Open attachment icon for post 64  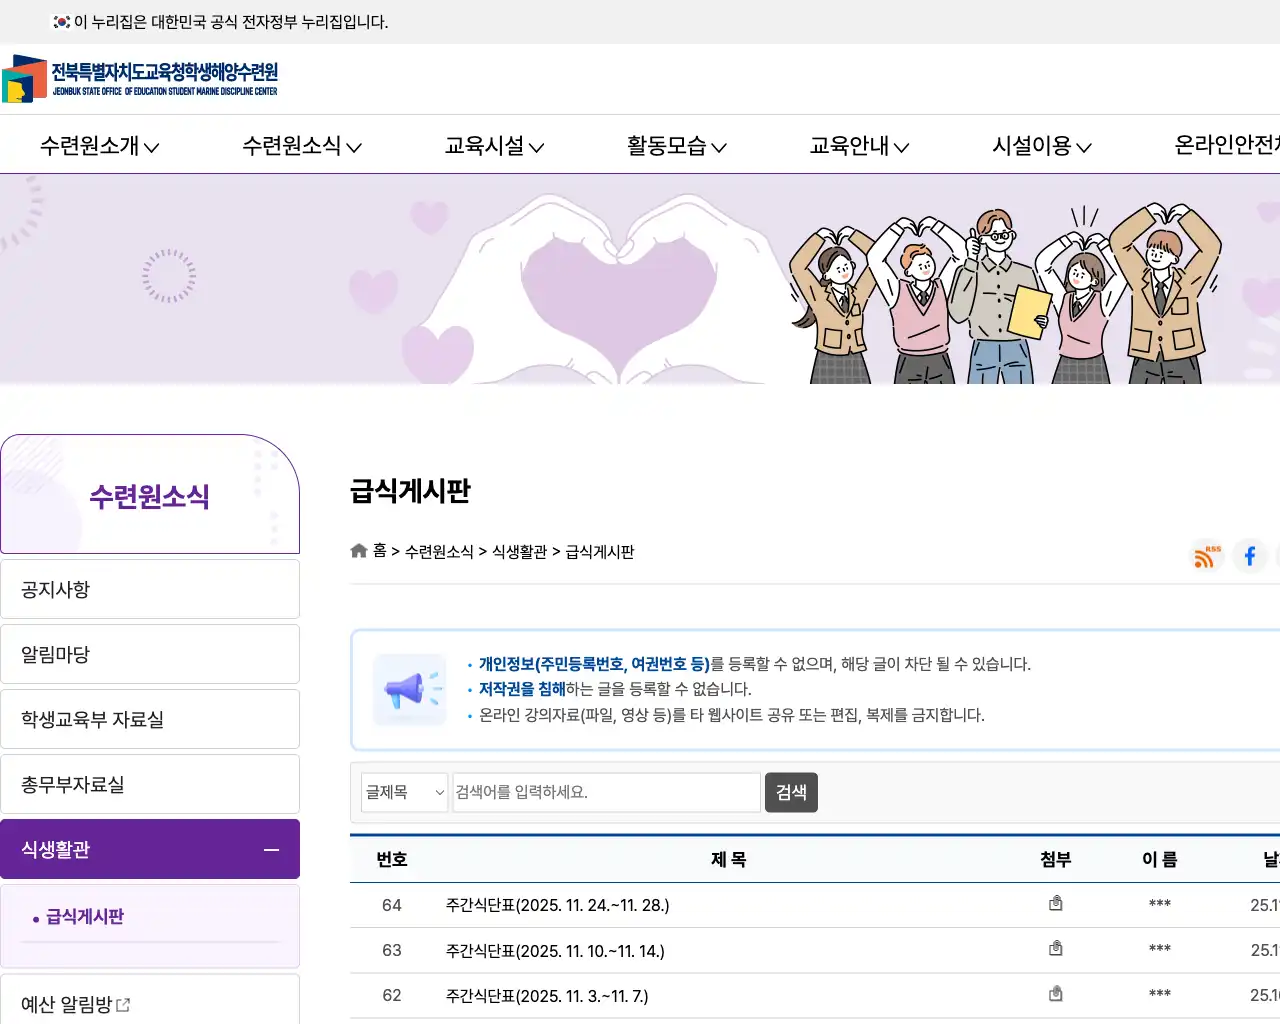[1055, 904]
